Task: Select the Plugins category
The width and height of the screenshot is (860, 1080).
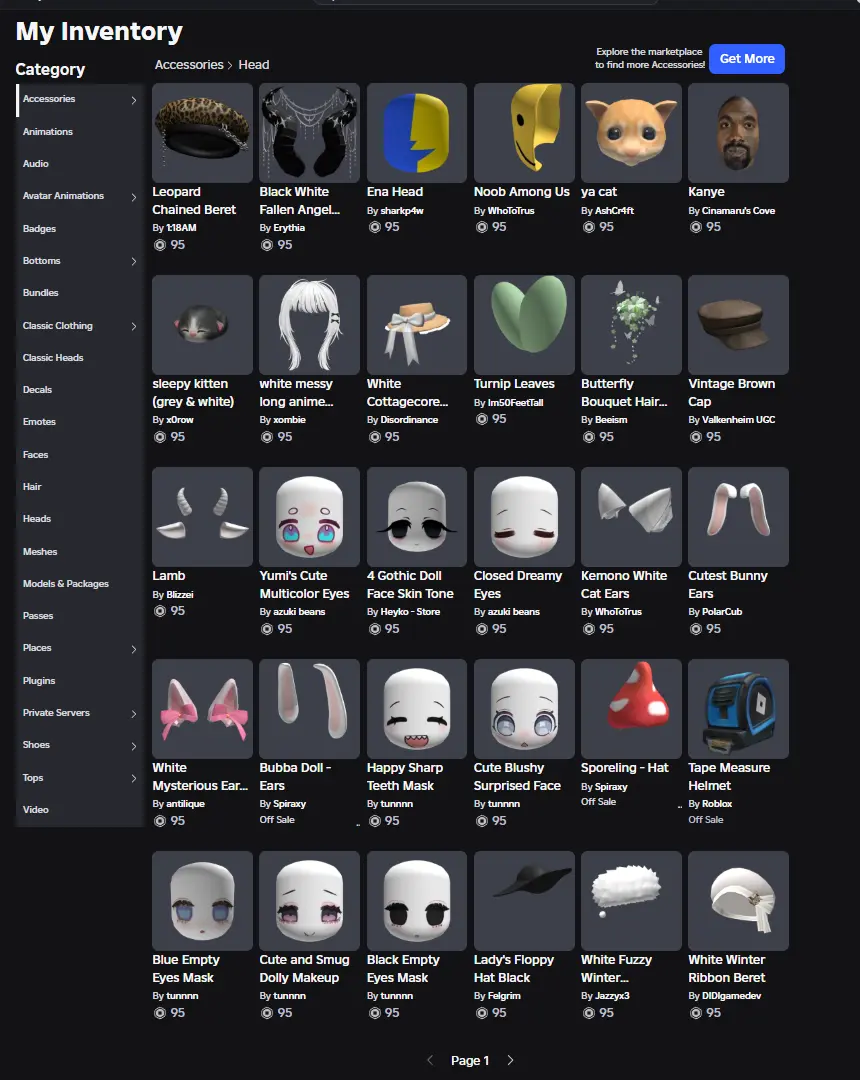Action: [39, 681]
